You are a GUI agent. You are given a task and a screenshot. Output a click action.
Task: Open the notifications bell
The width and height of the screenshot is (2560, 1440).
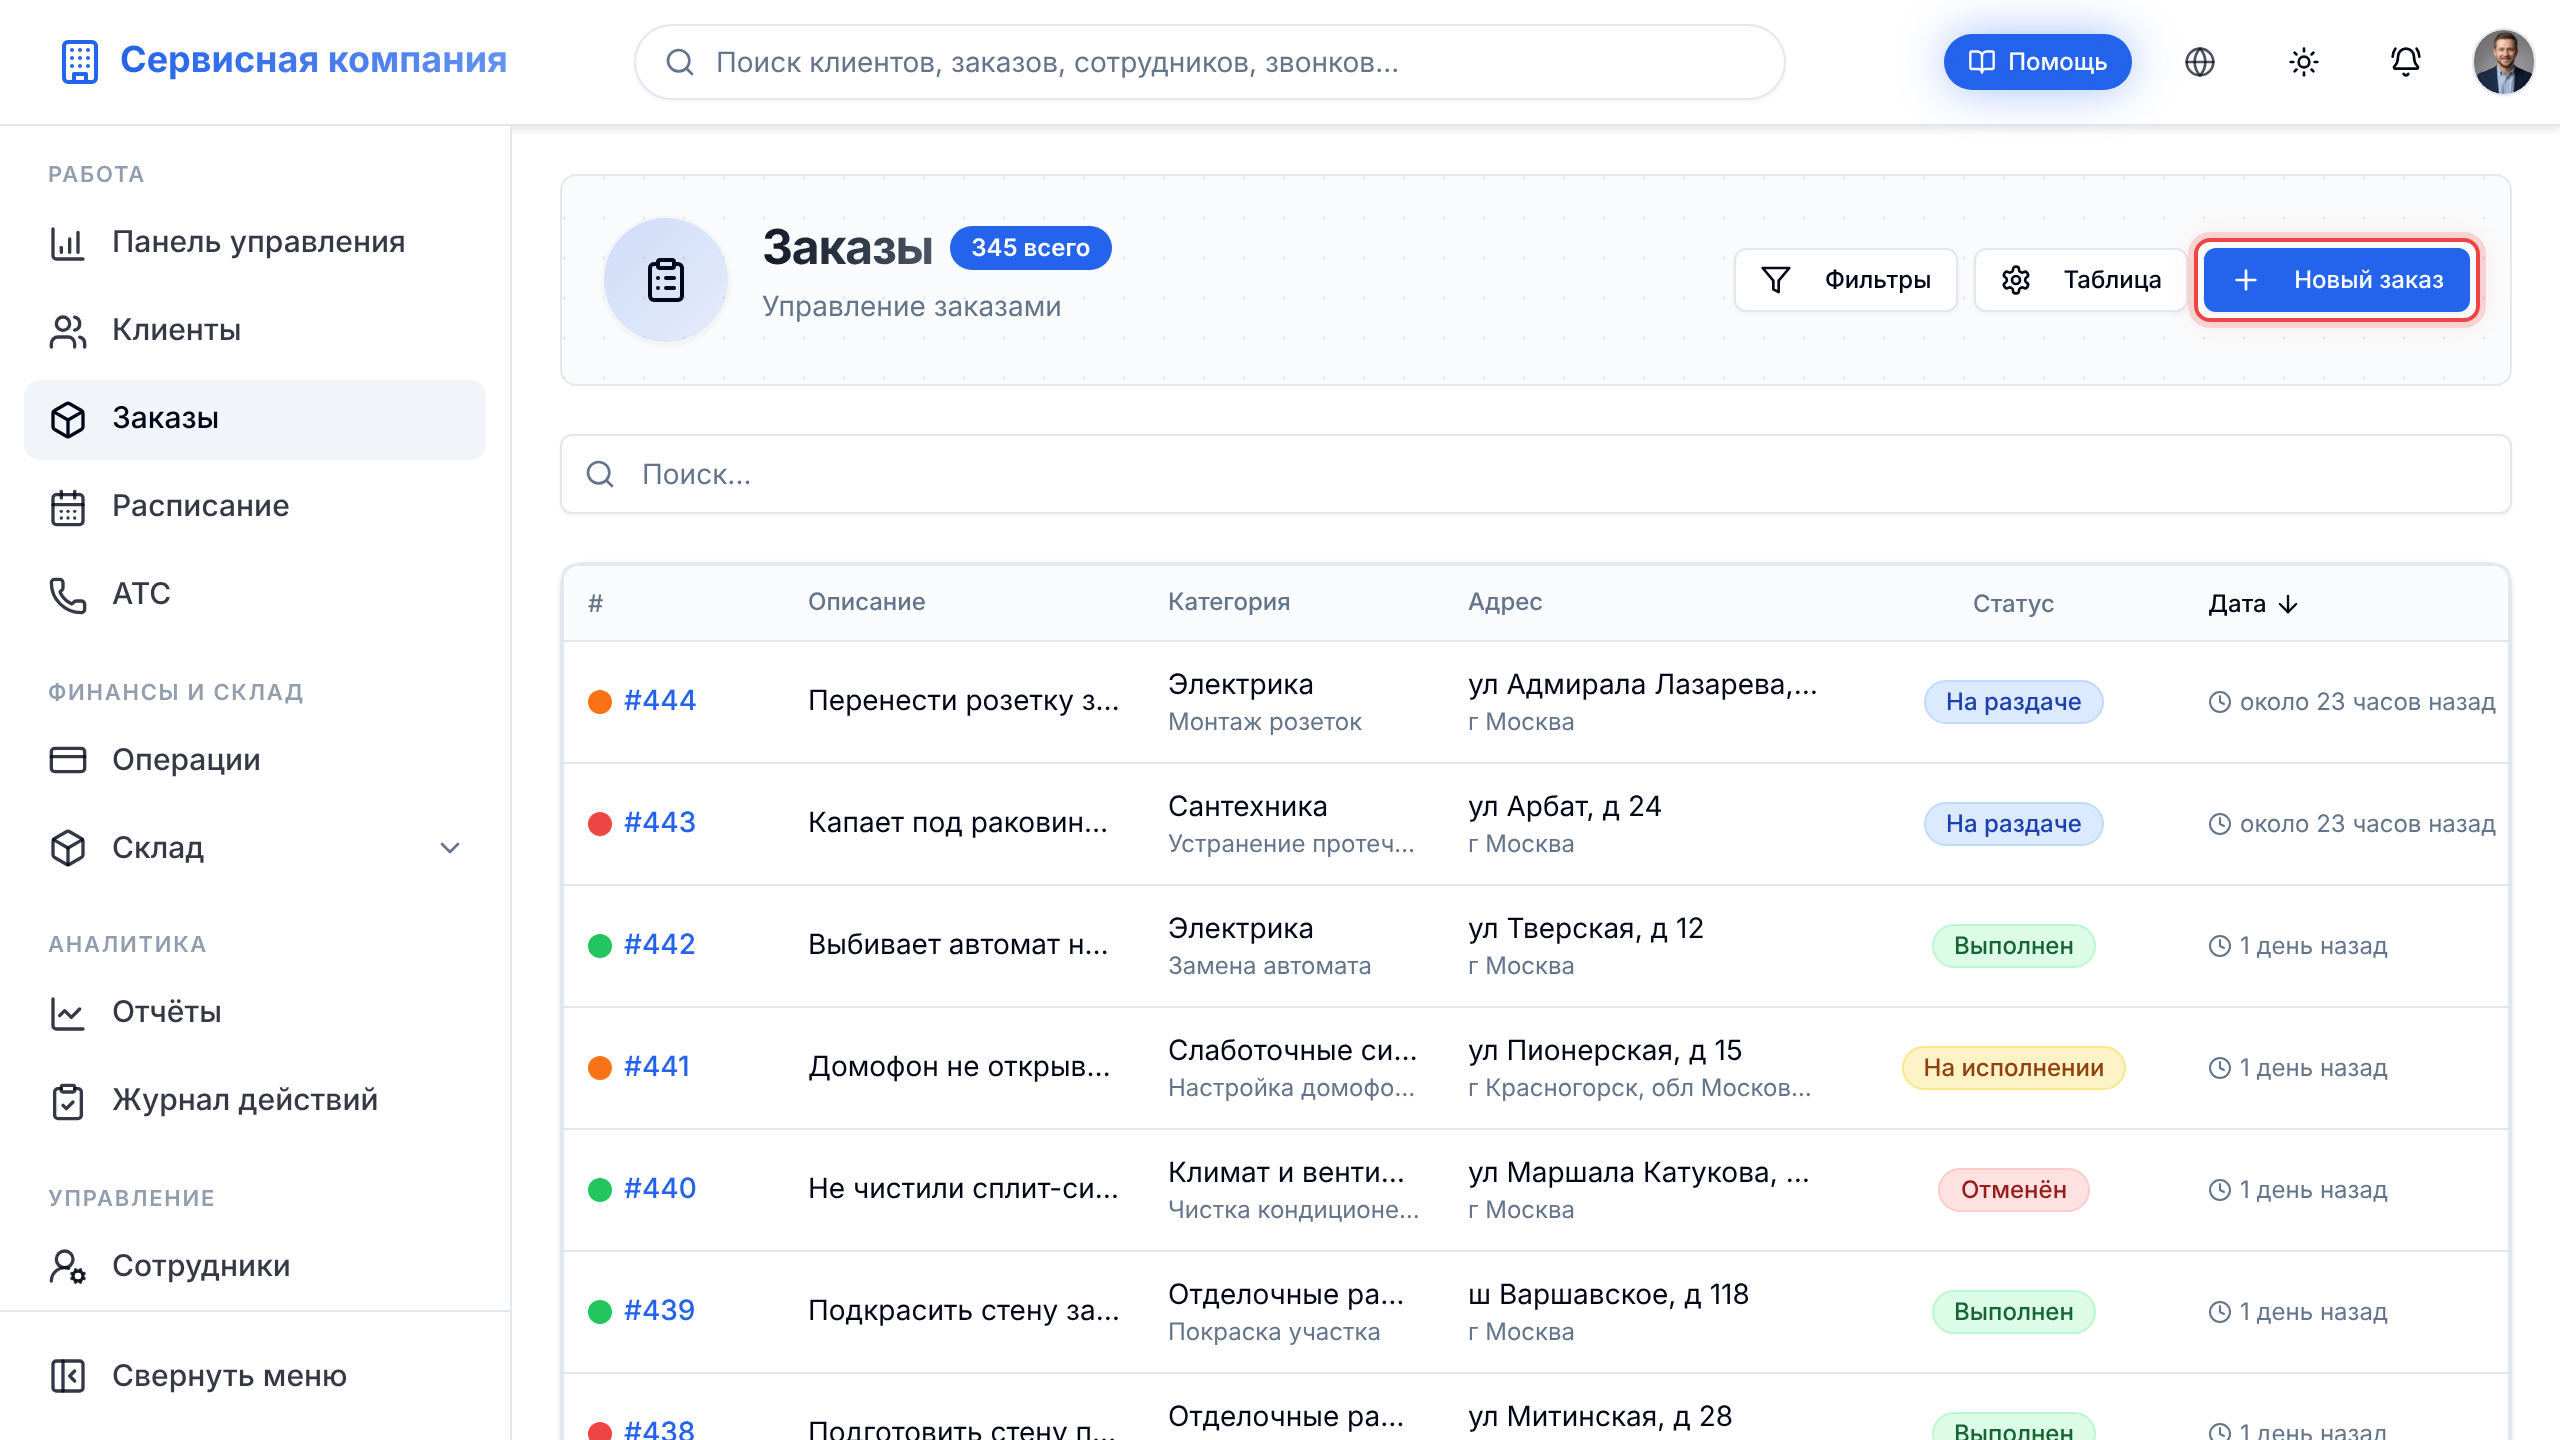coord(2406,62)
